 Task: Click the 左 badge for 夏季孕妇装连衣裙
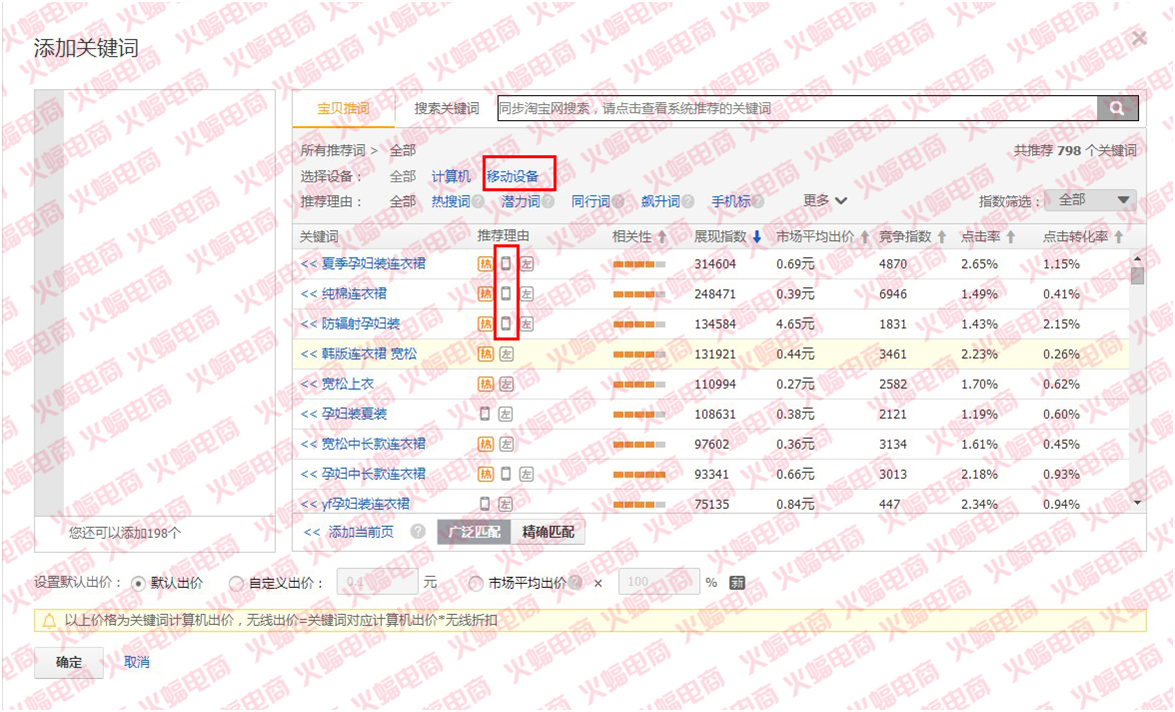pos(527,264)
